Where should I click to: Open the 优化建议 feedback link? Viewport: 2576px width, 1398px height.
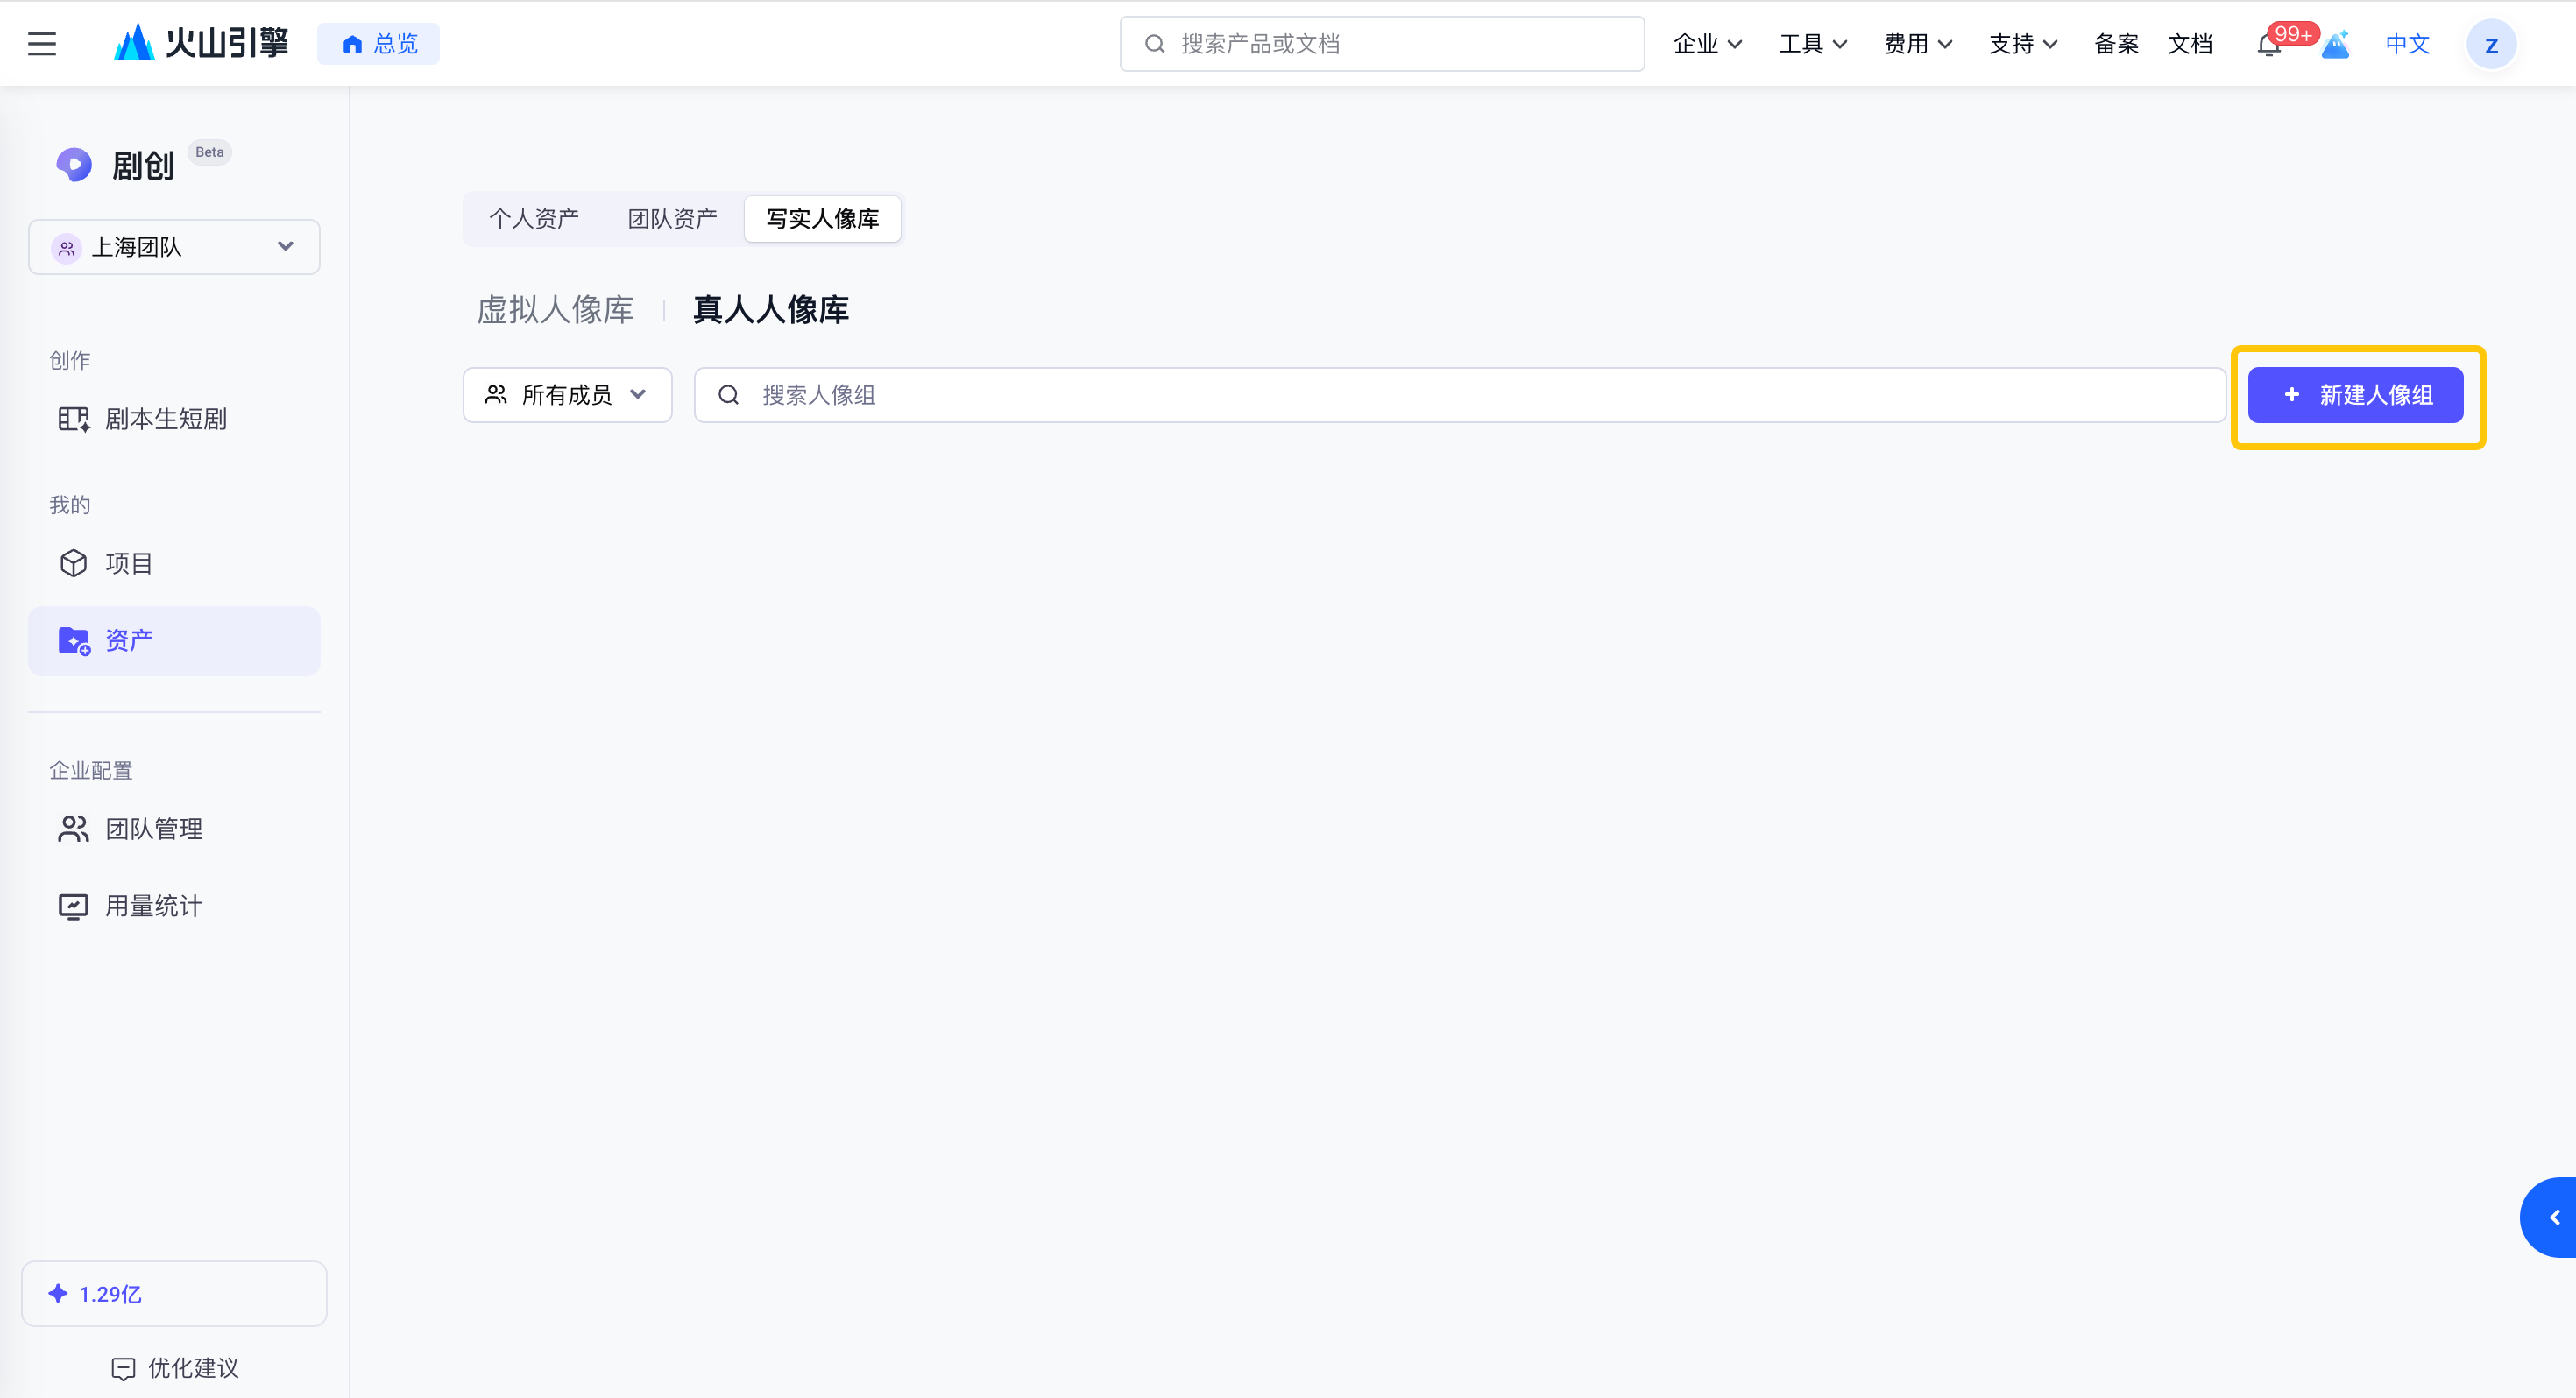pos(174,1368)
